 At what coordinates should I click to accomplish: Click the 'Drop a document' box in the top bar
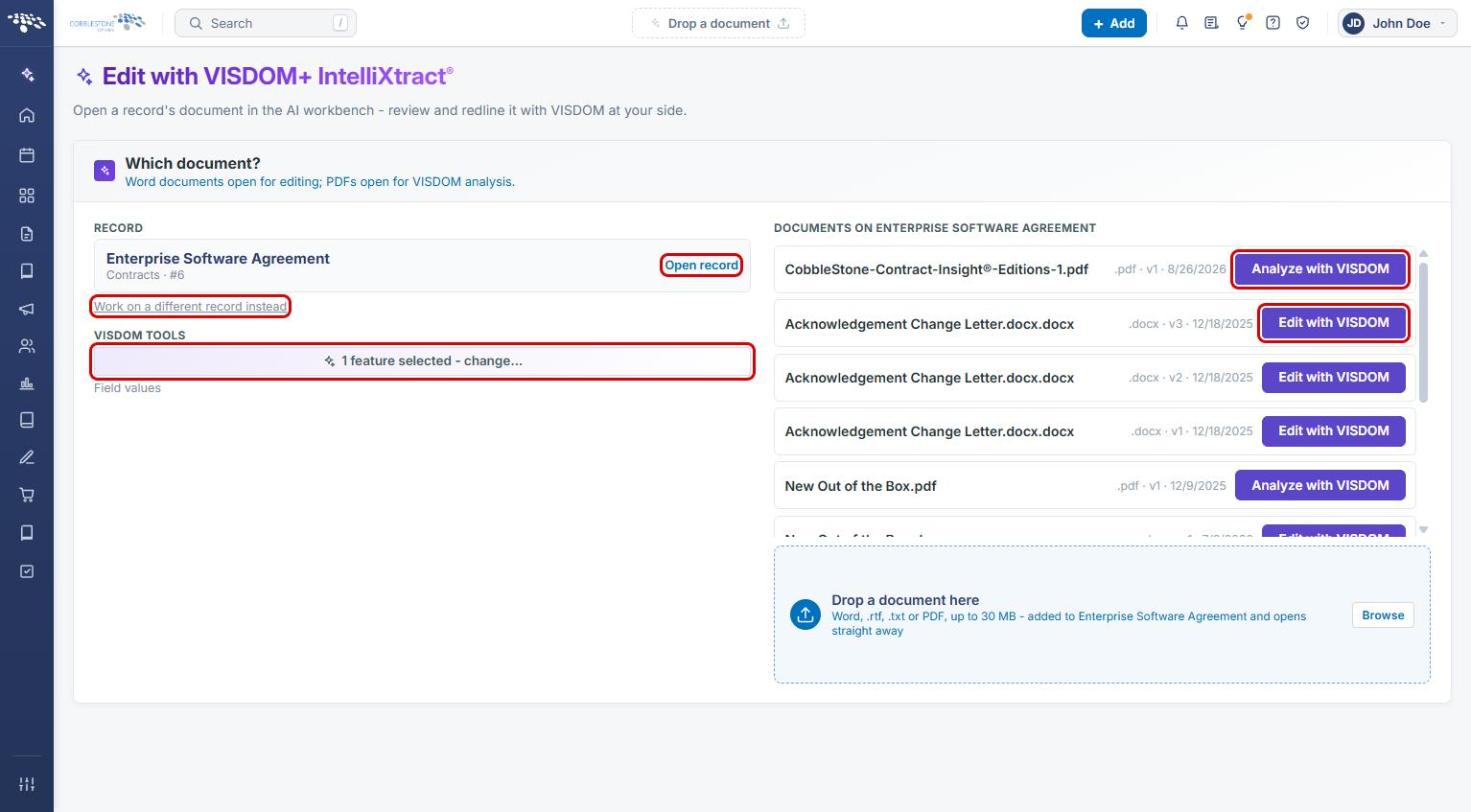719,23
